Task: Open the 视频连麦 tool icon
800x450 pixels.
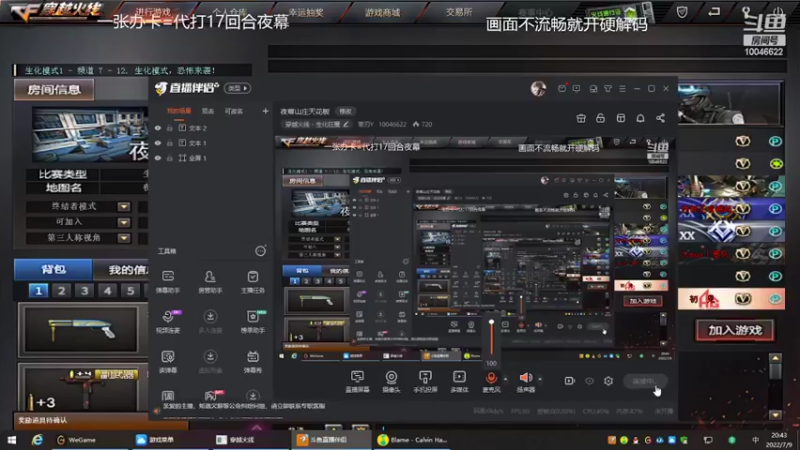Action: 168,321
